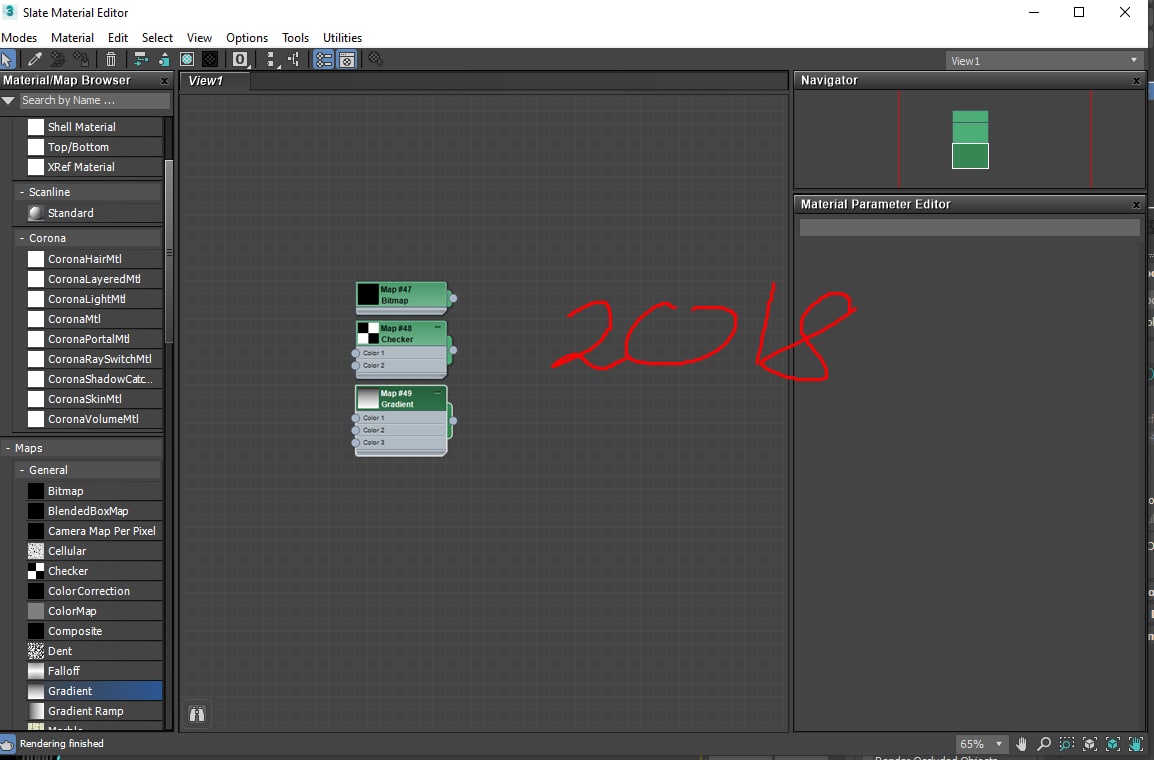Close the Navigator panel
This screenshot has height=760, width=1154.
1136,81
